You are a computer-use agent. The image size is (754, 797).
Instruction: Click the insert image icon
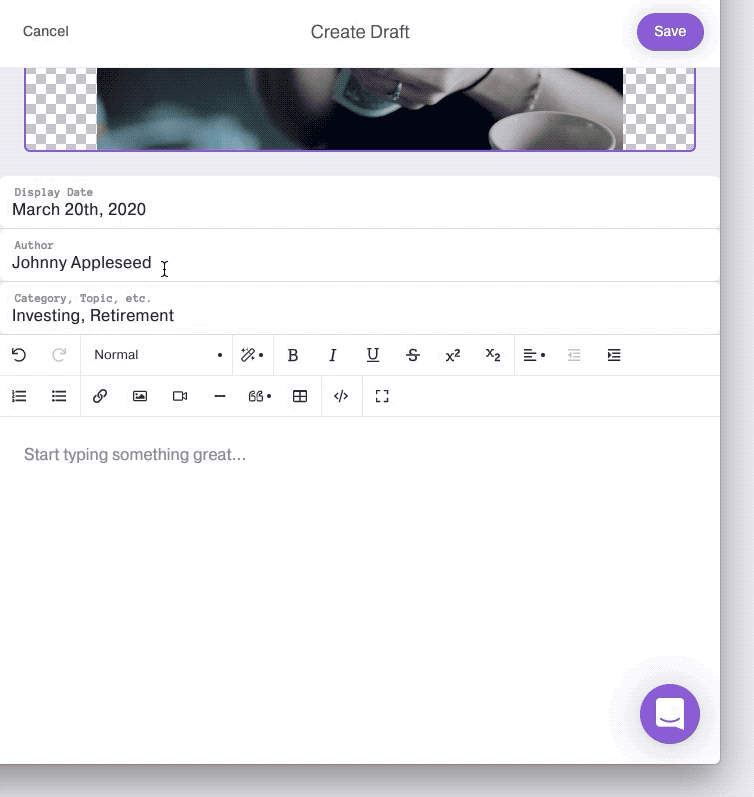pos(140,396)
